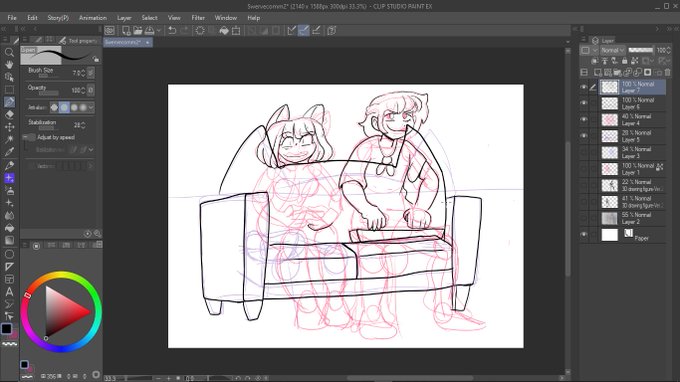Image resolution: width=680 pixels, height=382 pixels.
Task: Click New document icon in command bar
Action: coord(126,30)
